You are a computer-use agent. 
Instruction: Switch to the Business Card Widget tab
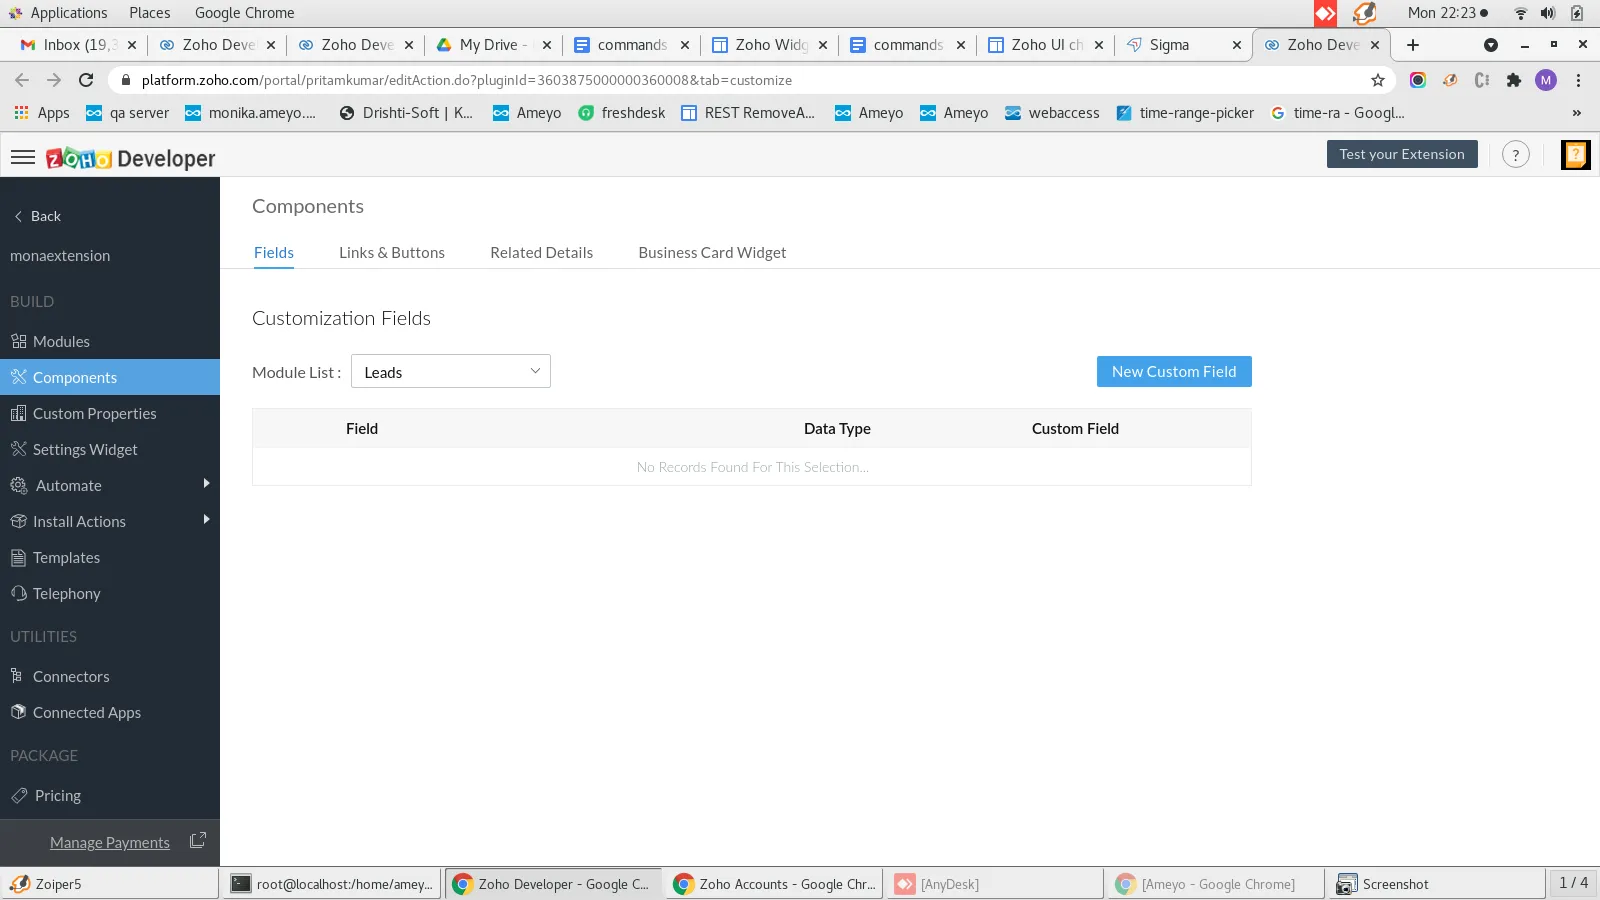pyautogui.click(x=712, y=253)
